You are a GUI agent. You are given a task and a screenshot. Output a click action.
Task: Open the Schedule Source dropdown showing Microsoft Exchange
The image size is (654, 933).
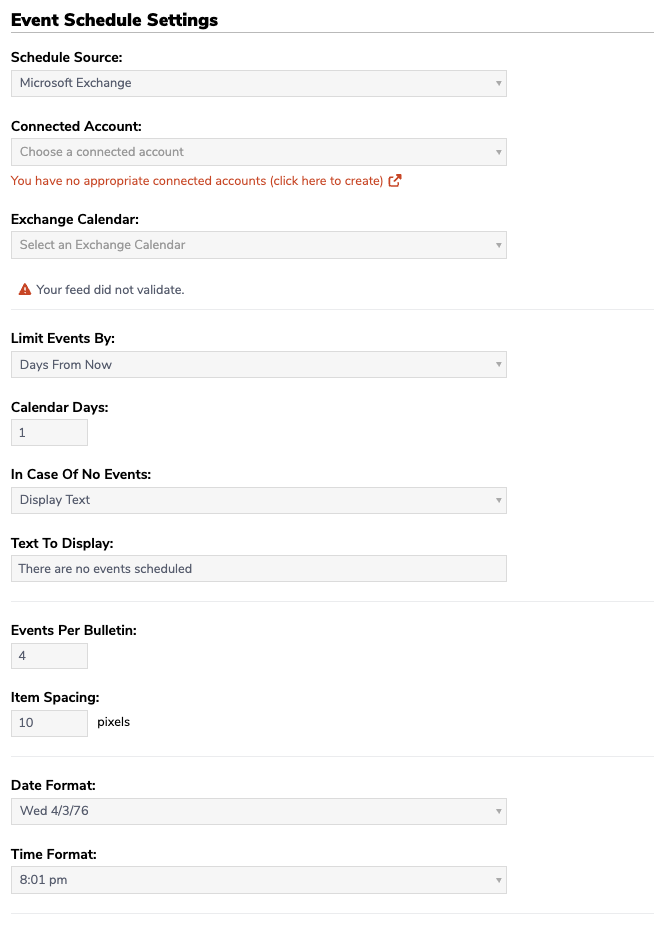coord(259,83)
